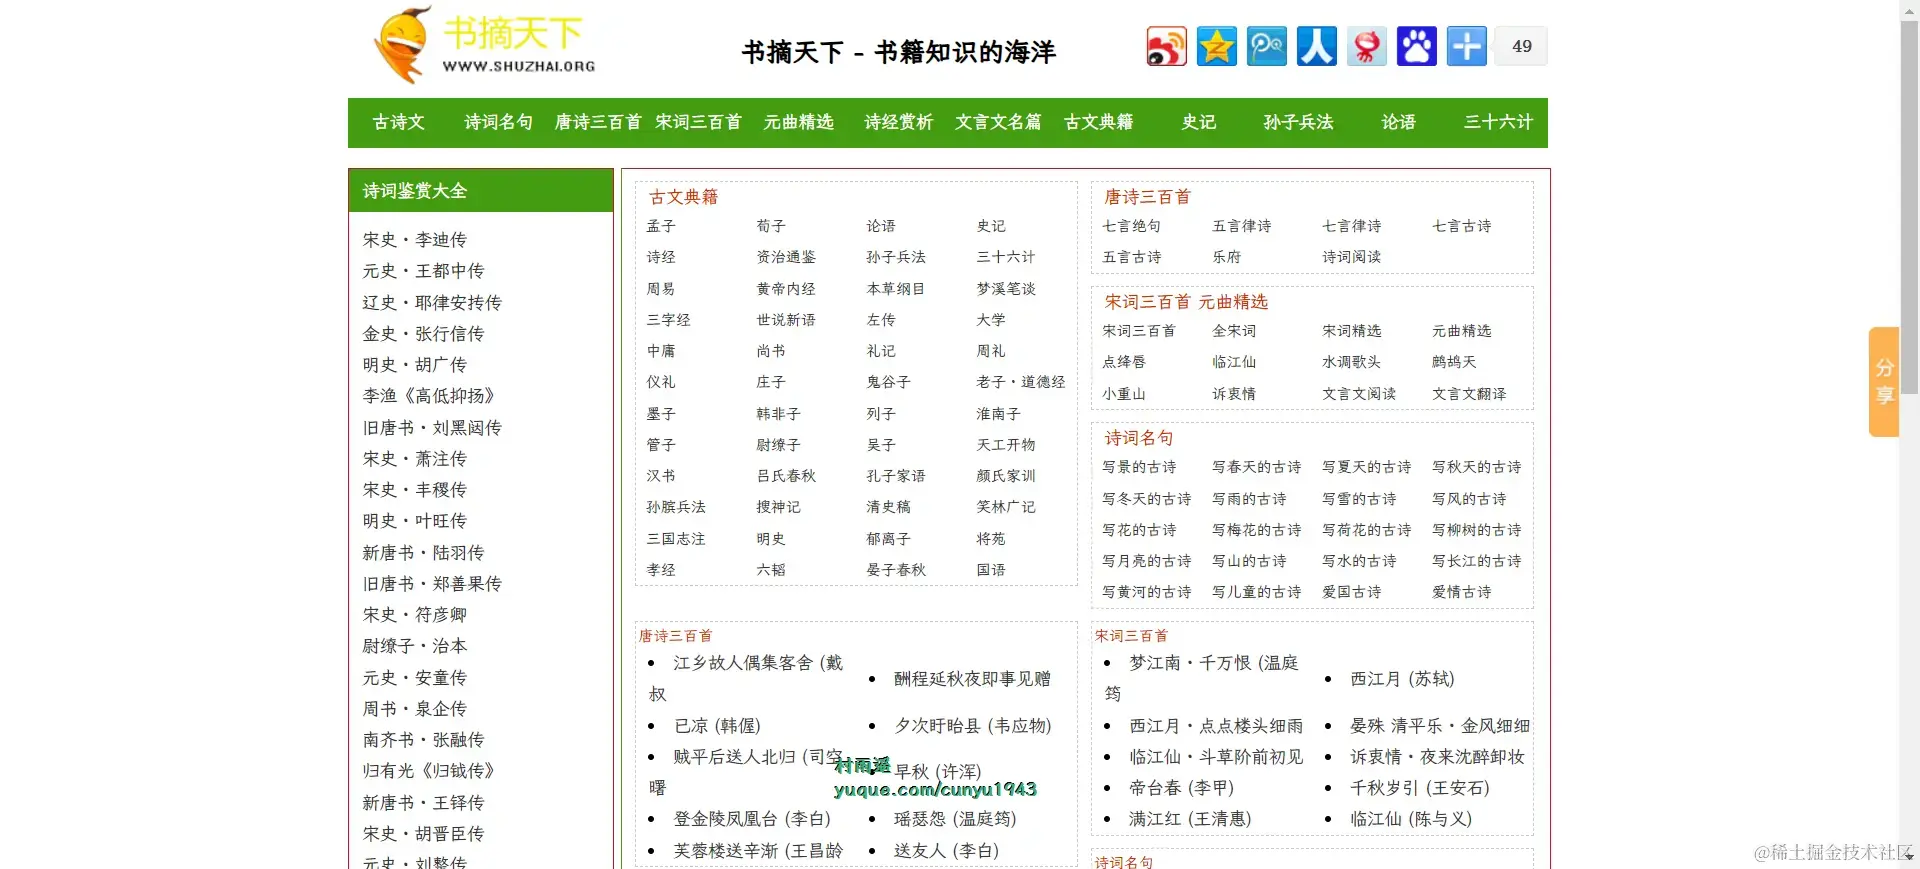Click the 世说新语 link
This screenshot has width=1920, height=869.
pyautogui.click(x=786, y=320)
